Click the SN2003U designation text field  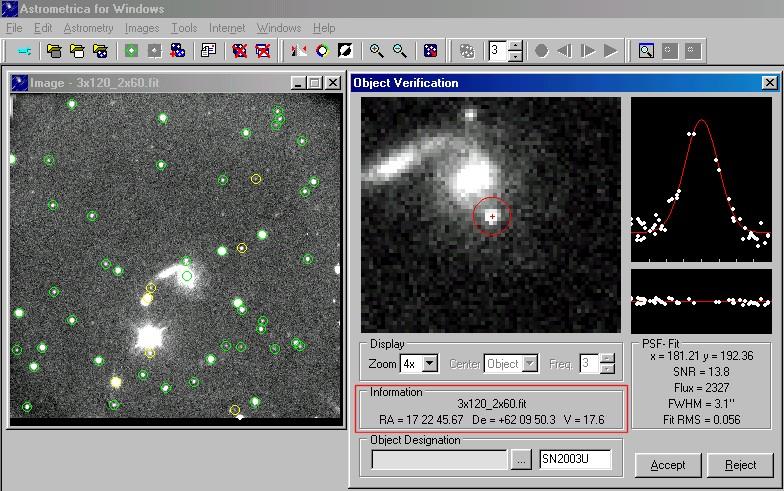pyautogui.click(x=574, y=460)
